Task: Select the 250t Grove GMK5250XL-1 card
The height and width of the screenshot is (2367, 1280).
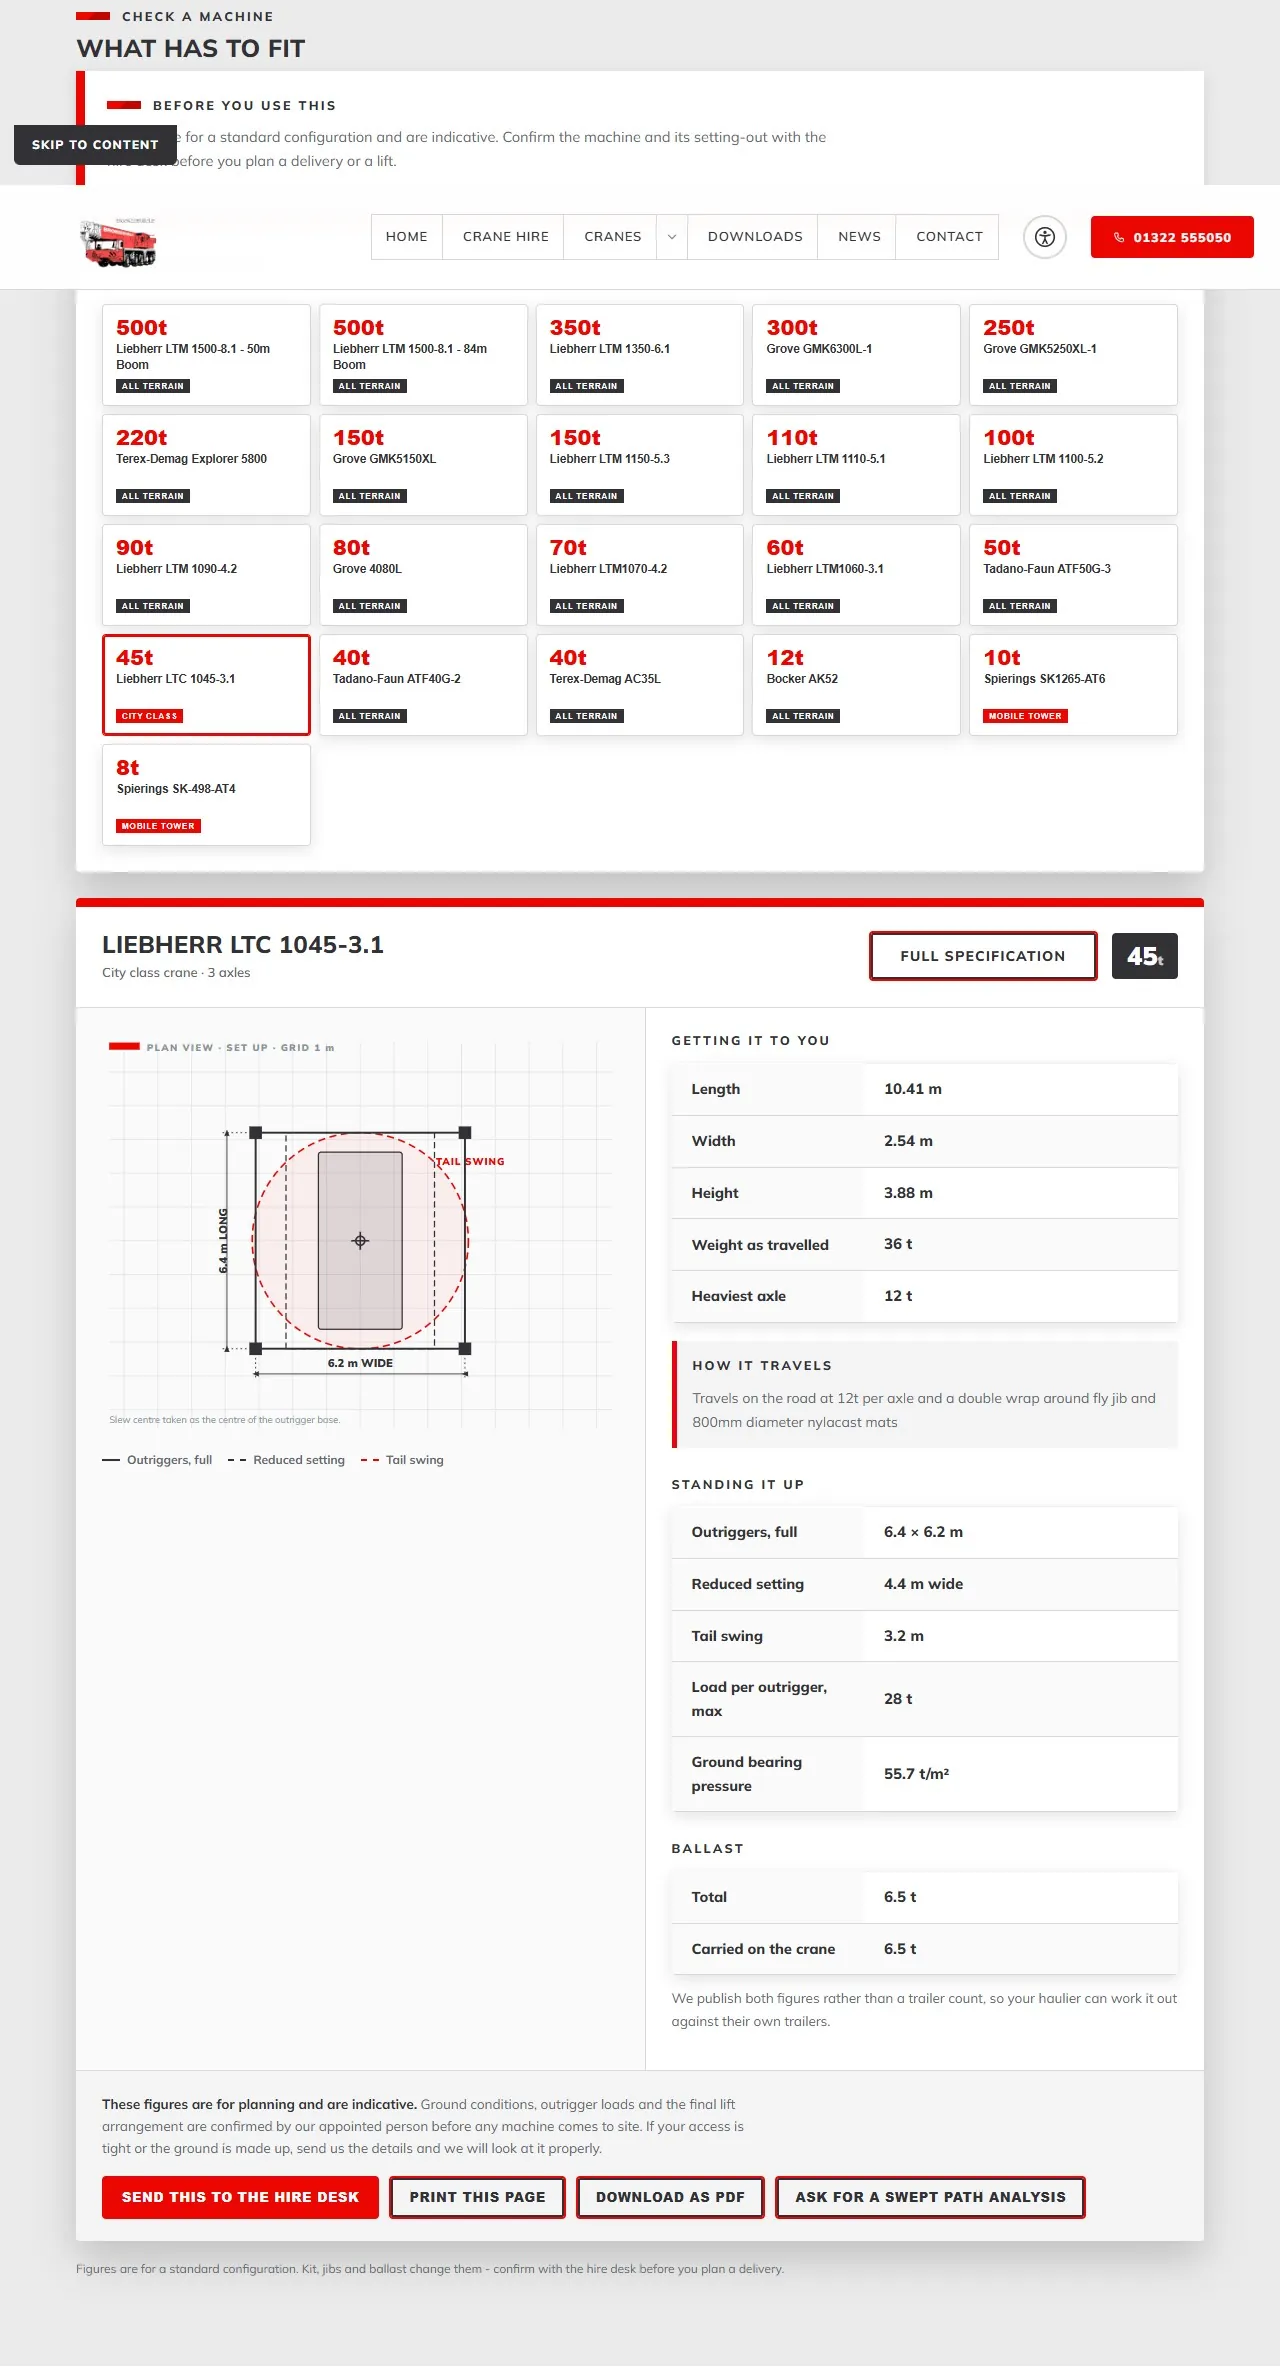Action: [x=1073, y=355]
